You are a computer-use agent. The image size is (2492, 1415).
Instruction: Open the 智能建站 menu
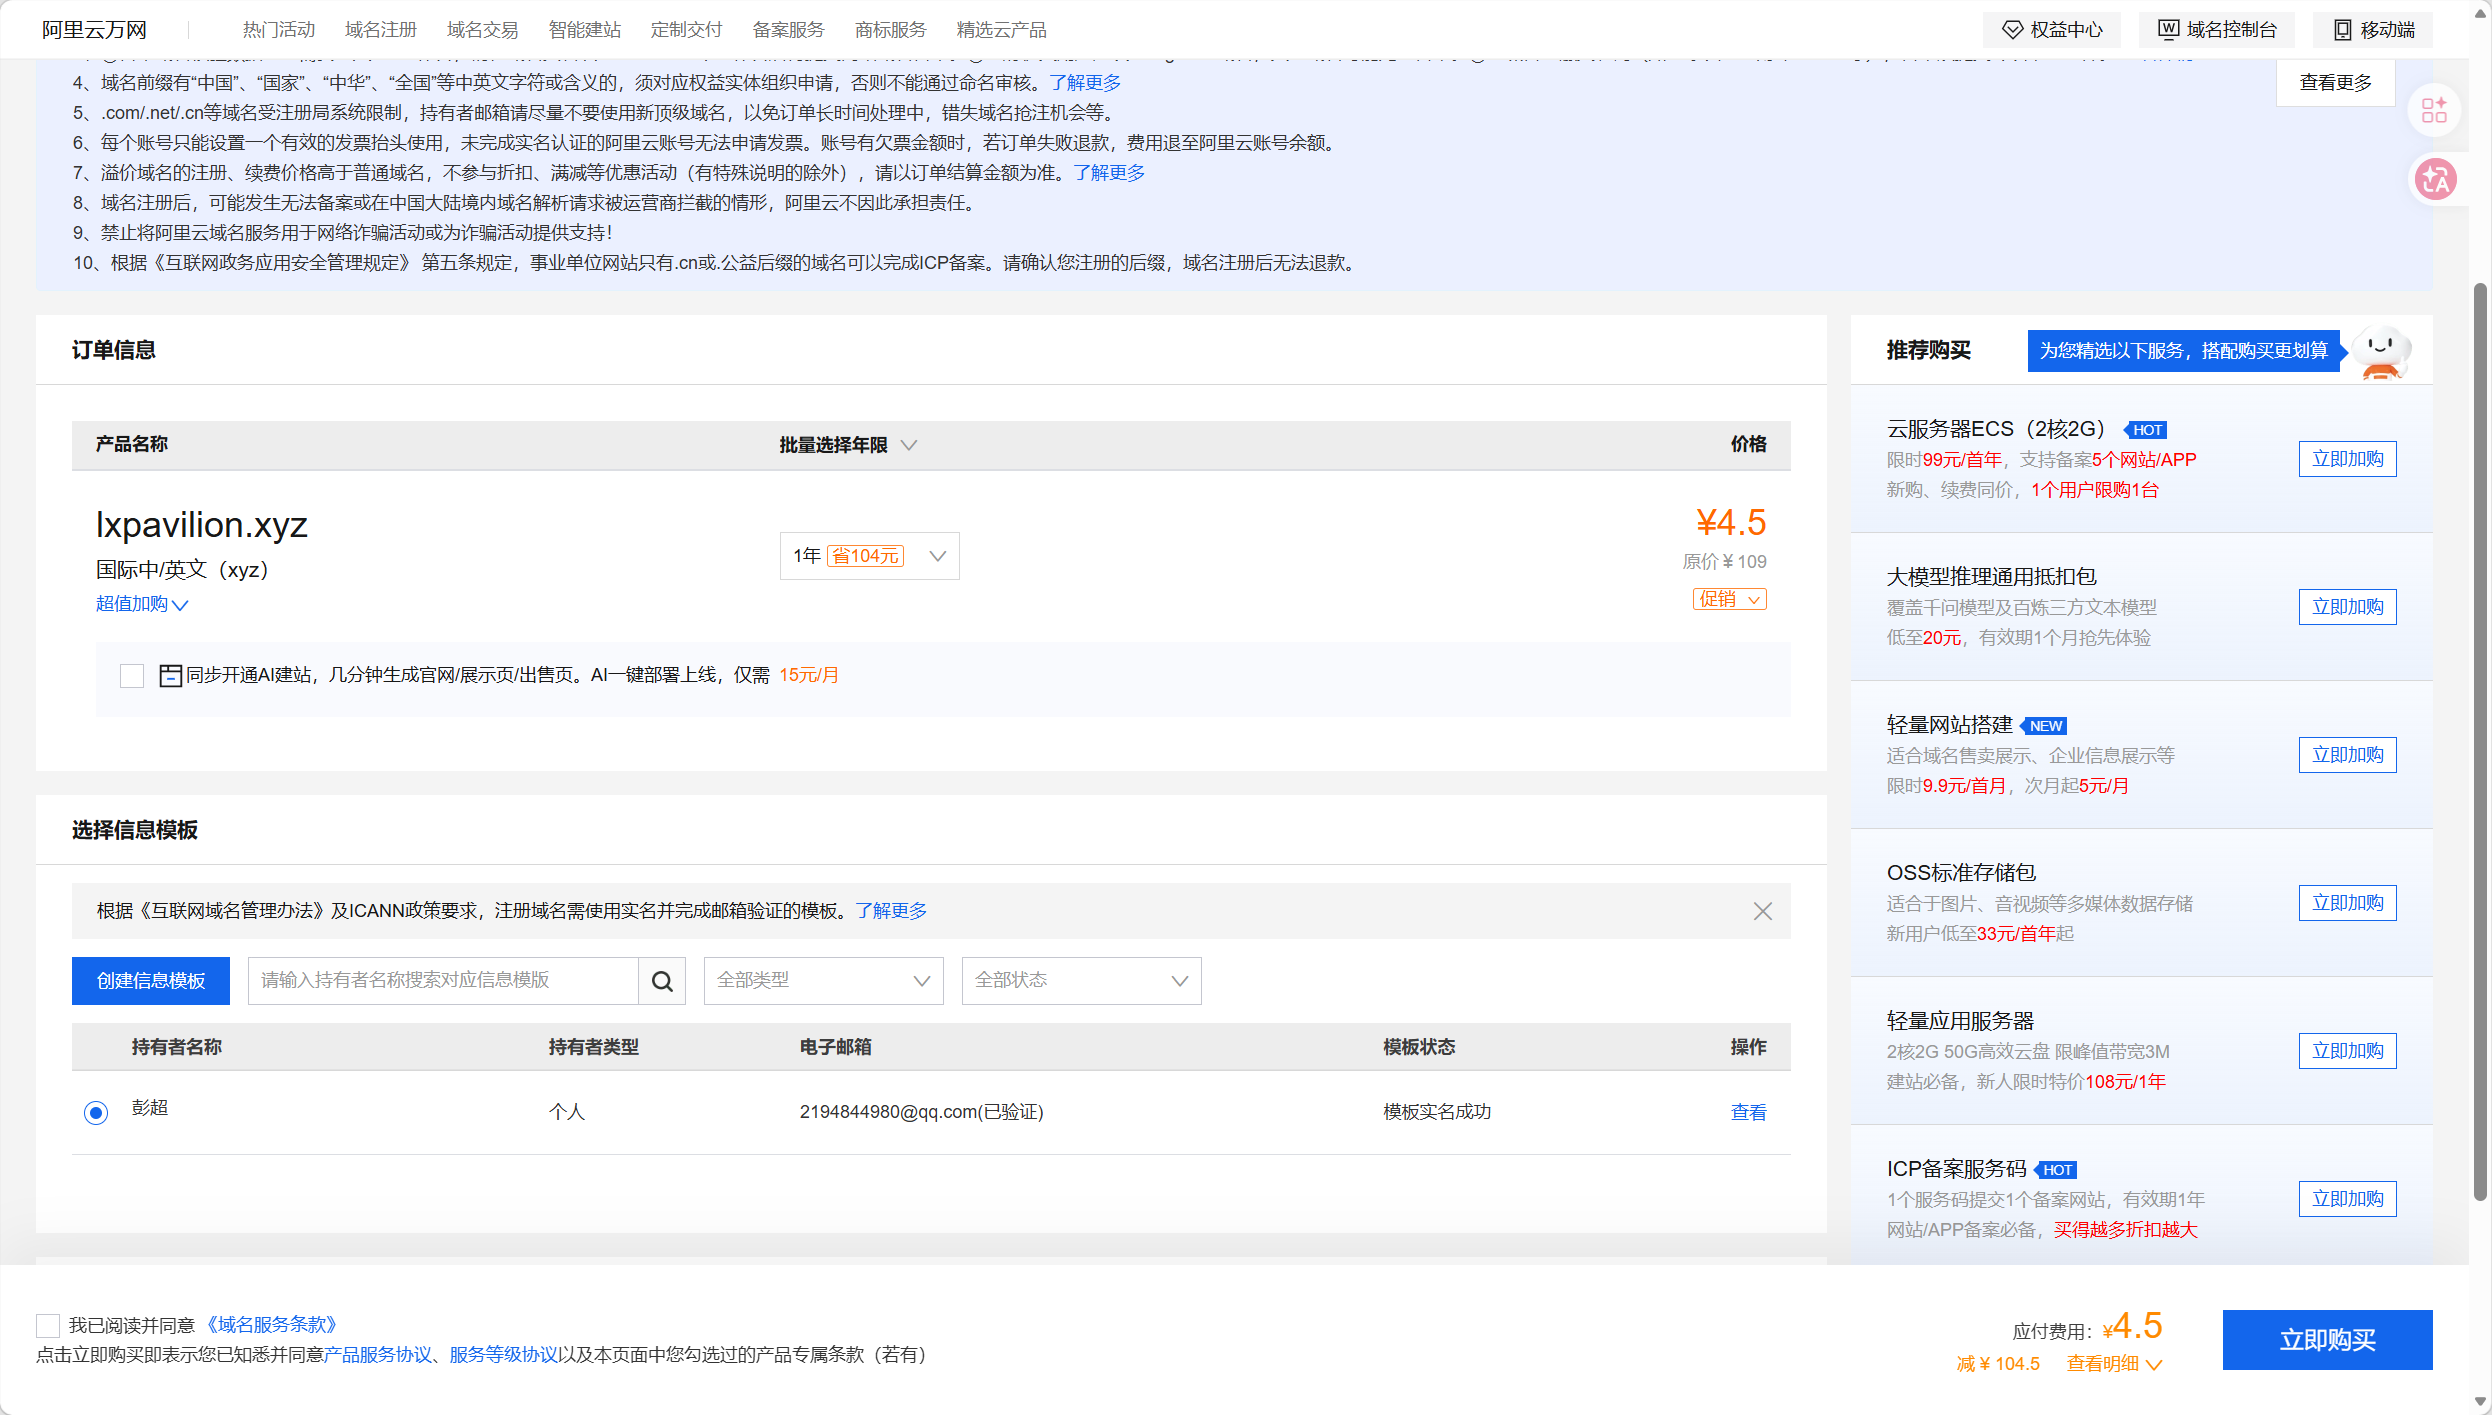585,30
